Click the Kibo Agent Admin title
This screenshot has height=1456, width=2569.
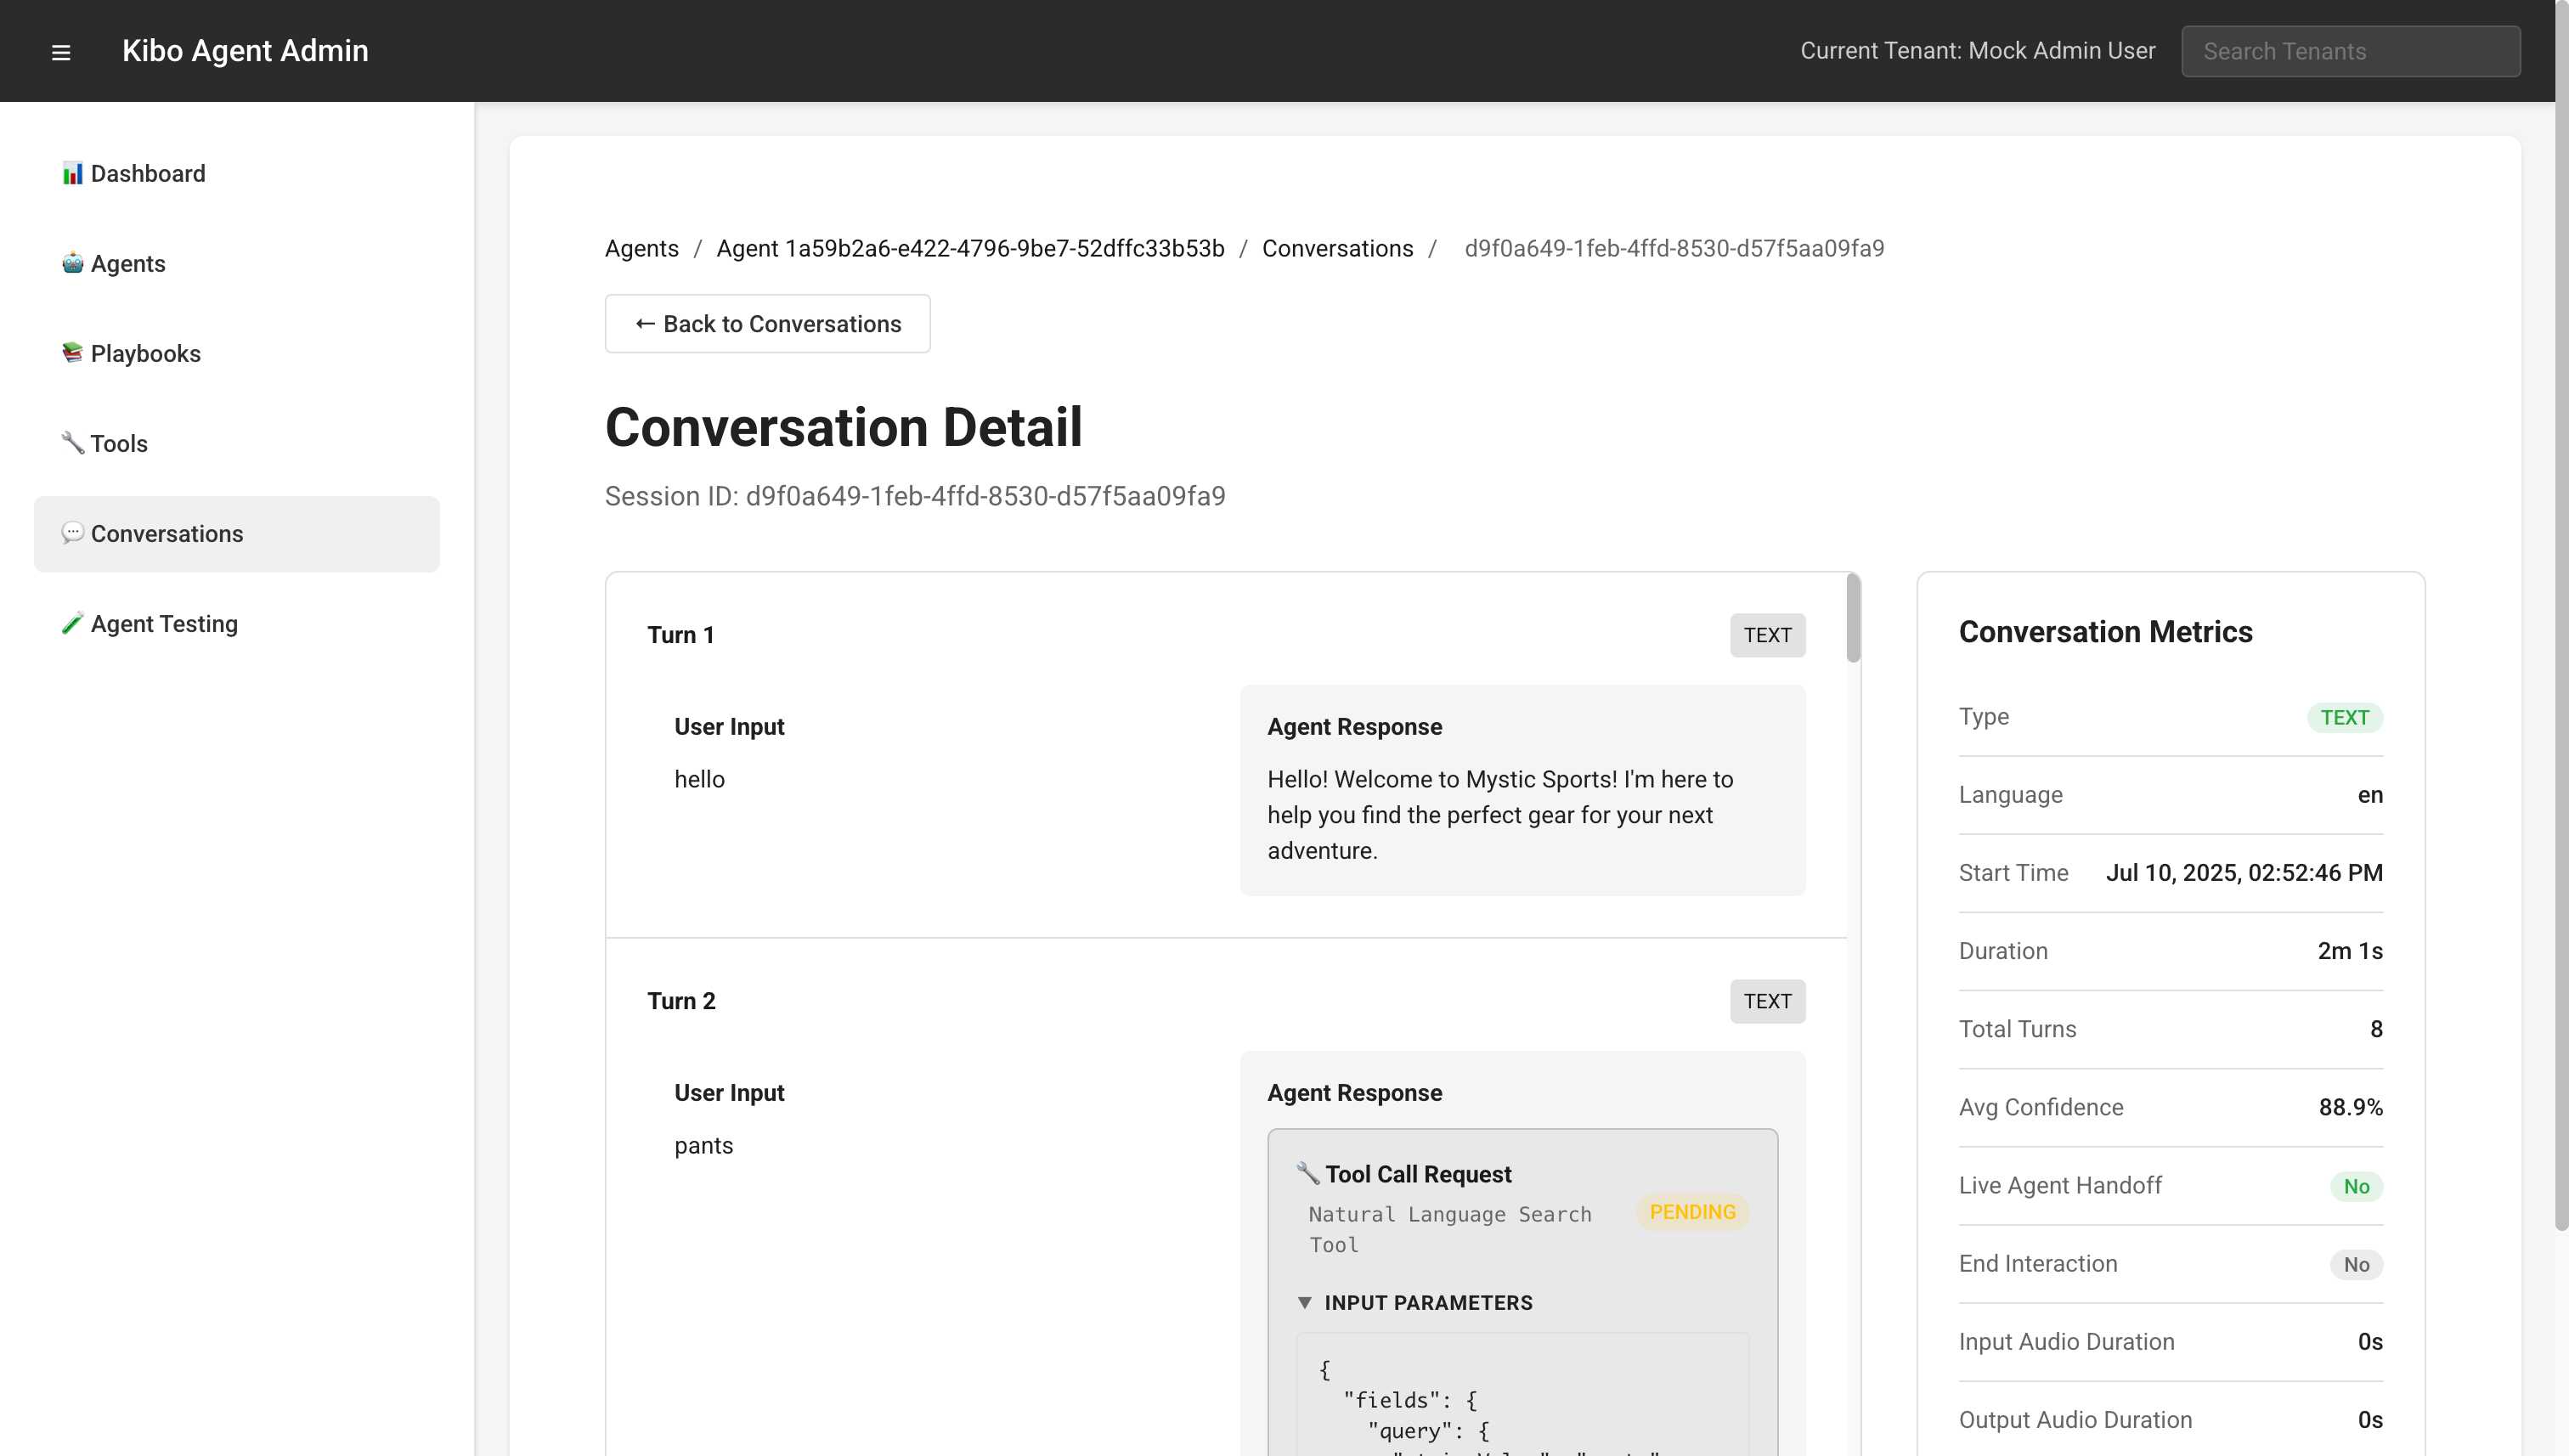point(245,51)
